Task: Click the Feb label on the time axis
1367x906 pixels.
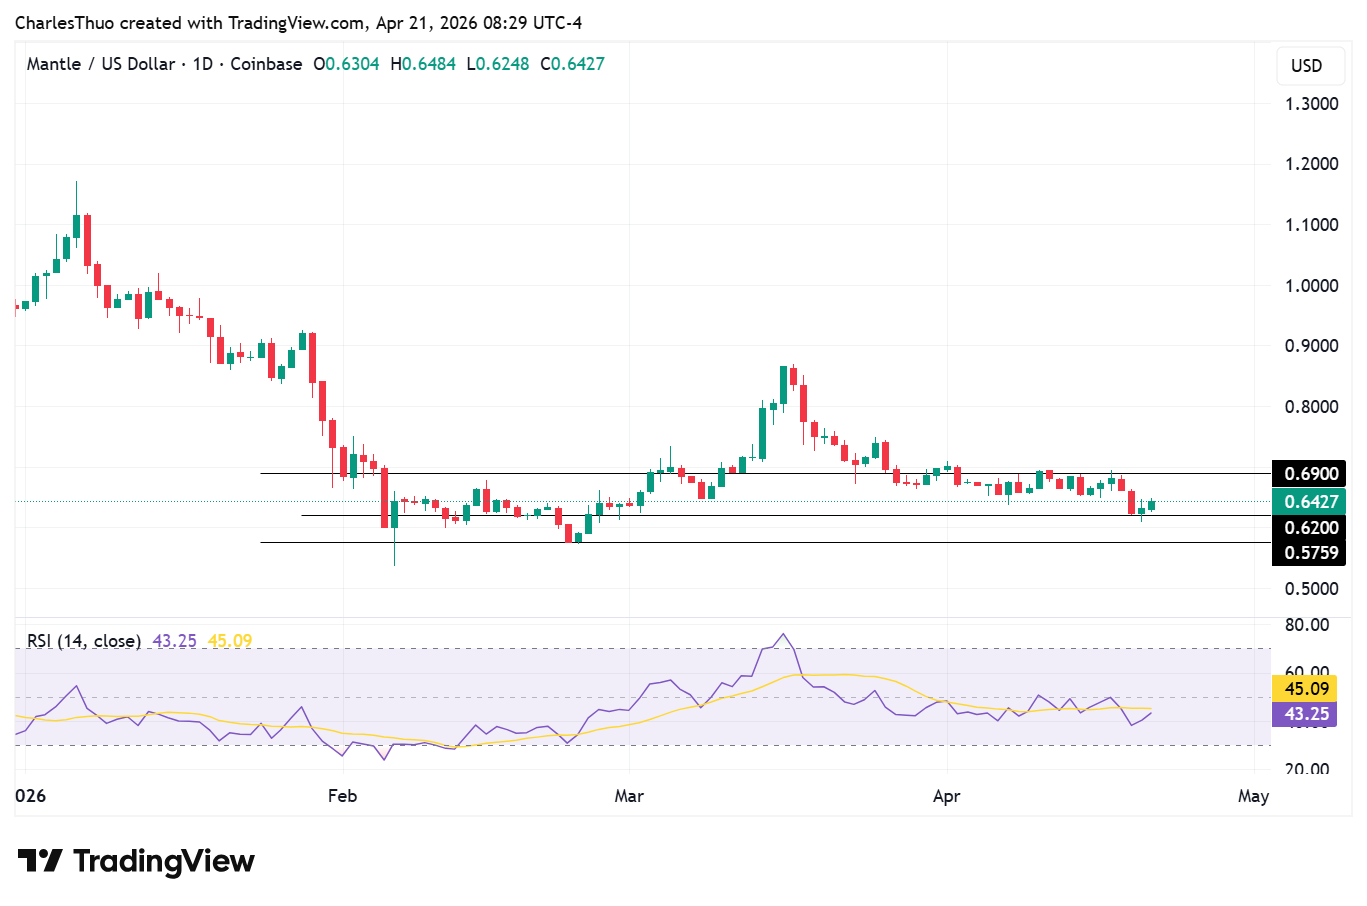Action: (x=341, y=796)
